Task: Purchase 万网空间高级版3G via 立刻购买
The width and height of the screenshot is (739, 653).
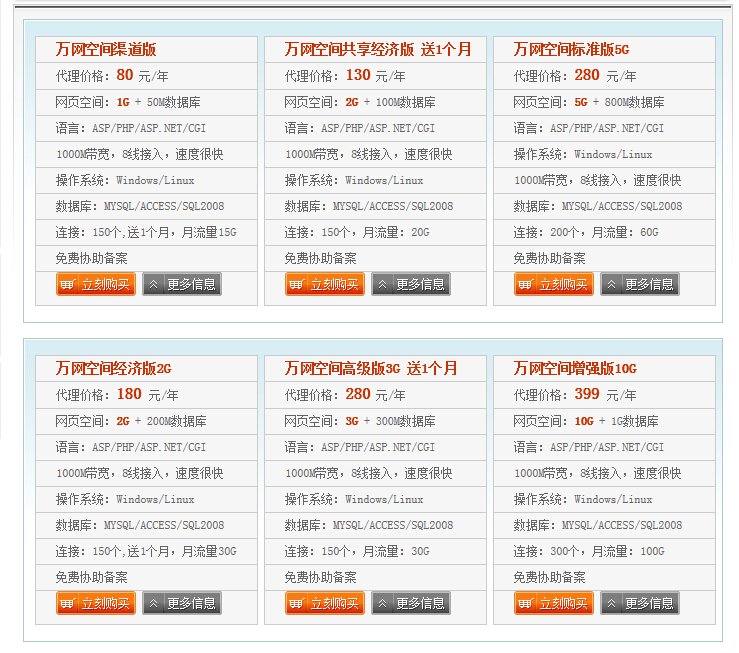Action: 325,603
